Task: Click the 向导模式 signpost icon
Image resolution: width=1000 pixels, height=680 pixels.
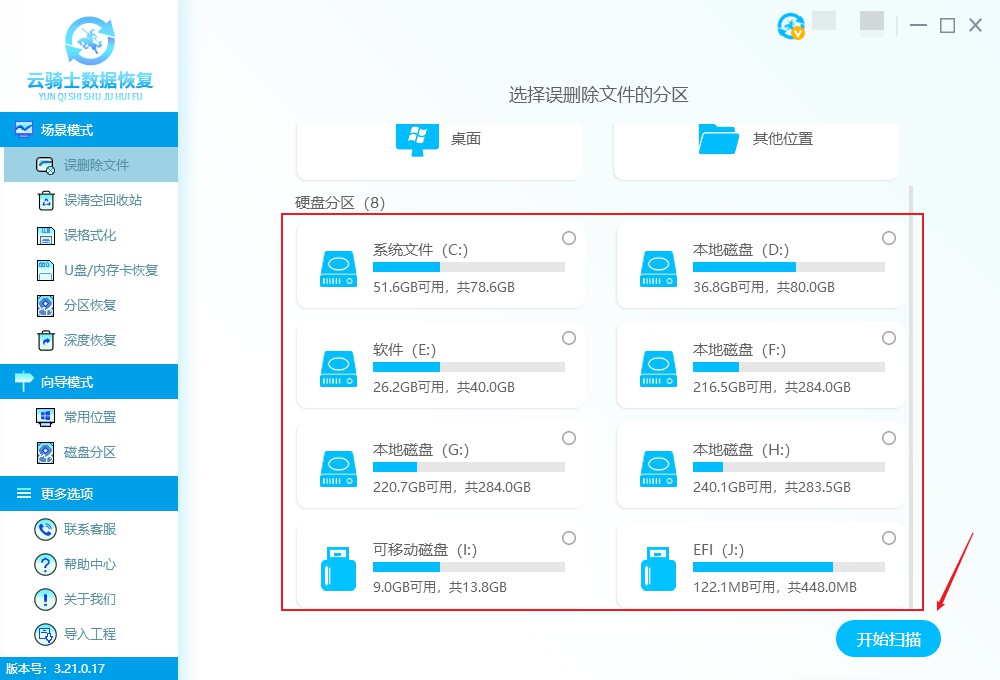Action: [x=24, y=381]
